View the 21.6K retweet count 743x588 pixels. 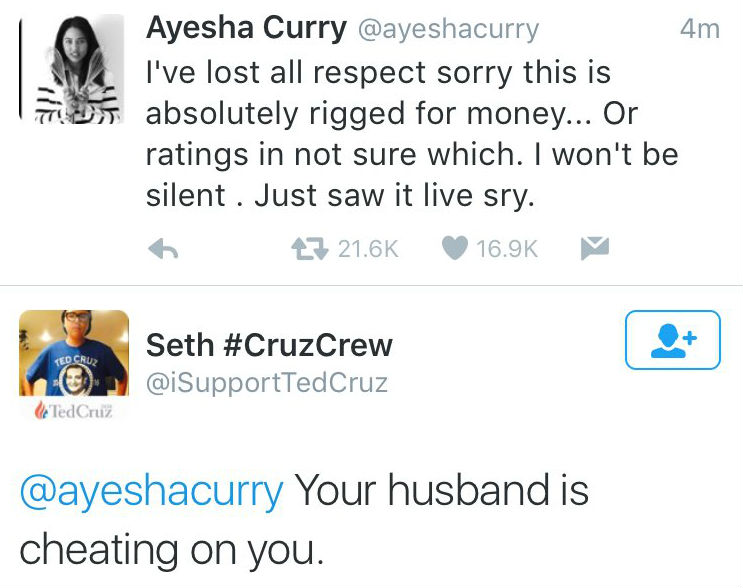367,249
